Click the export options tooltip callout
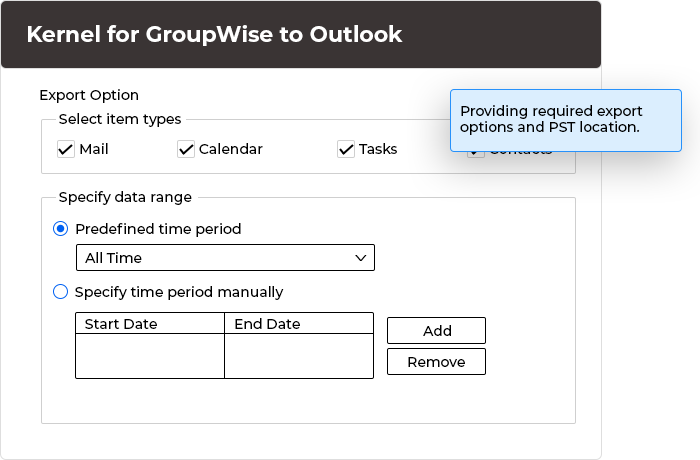 (566, 121)
